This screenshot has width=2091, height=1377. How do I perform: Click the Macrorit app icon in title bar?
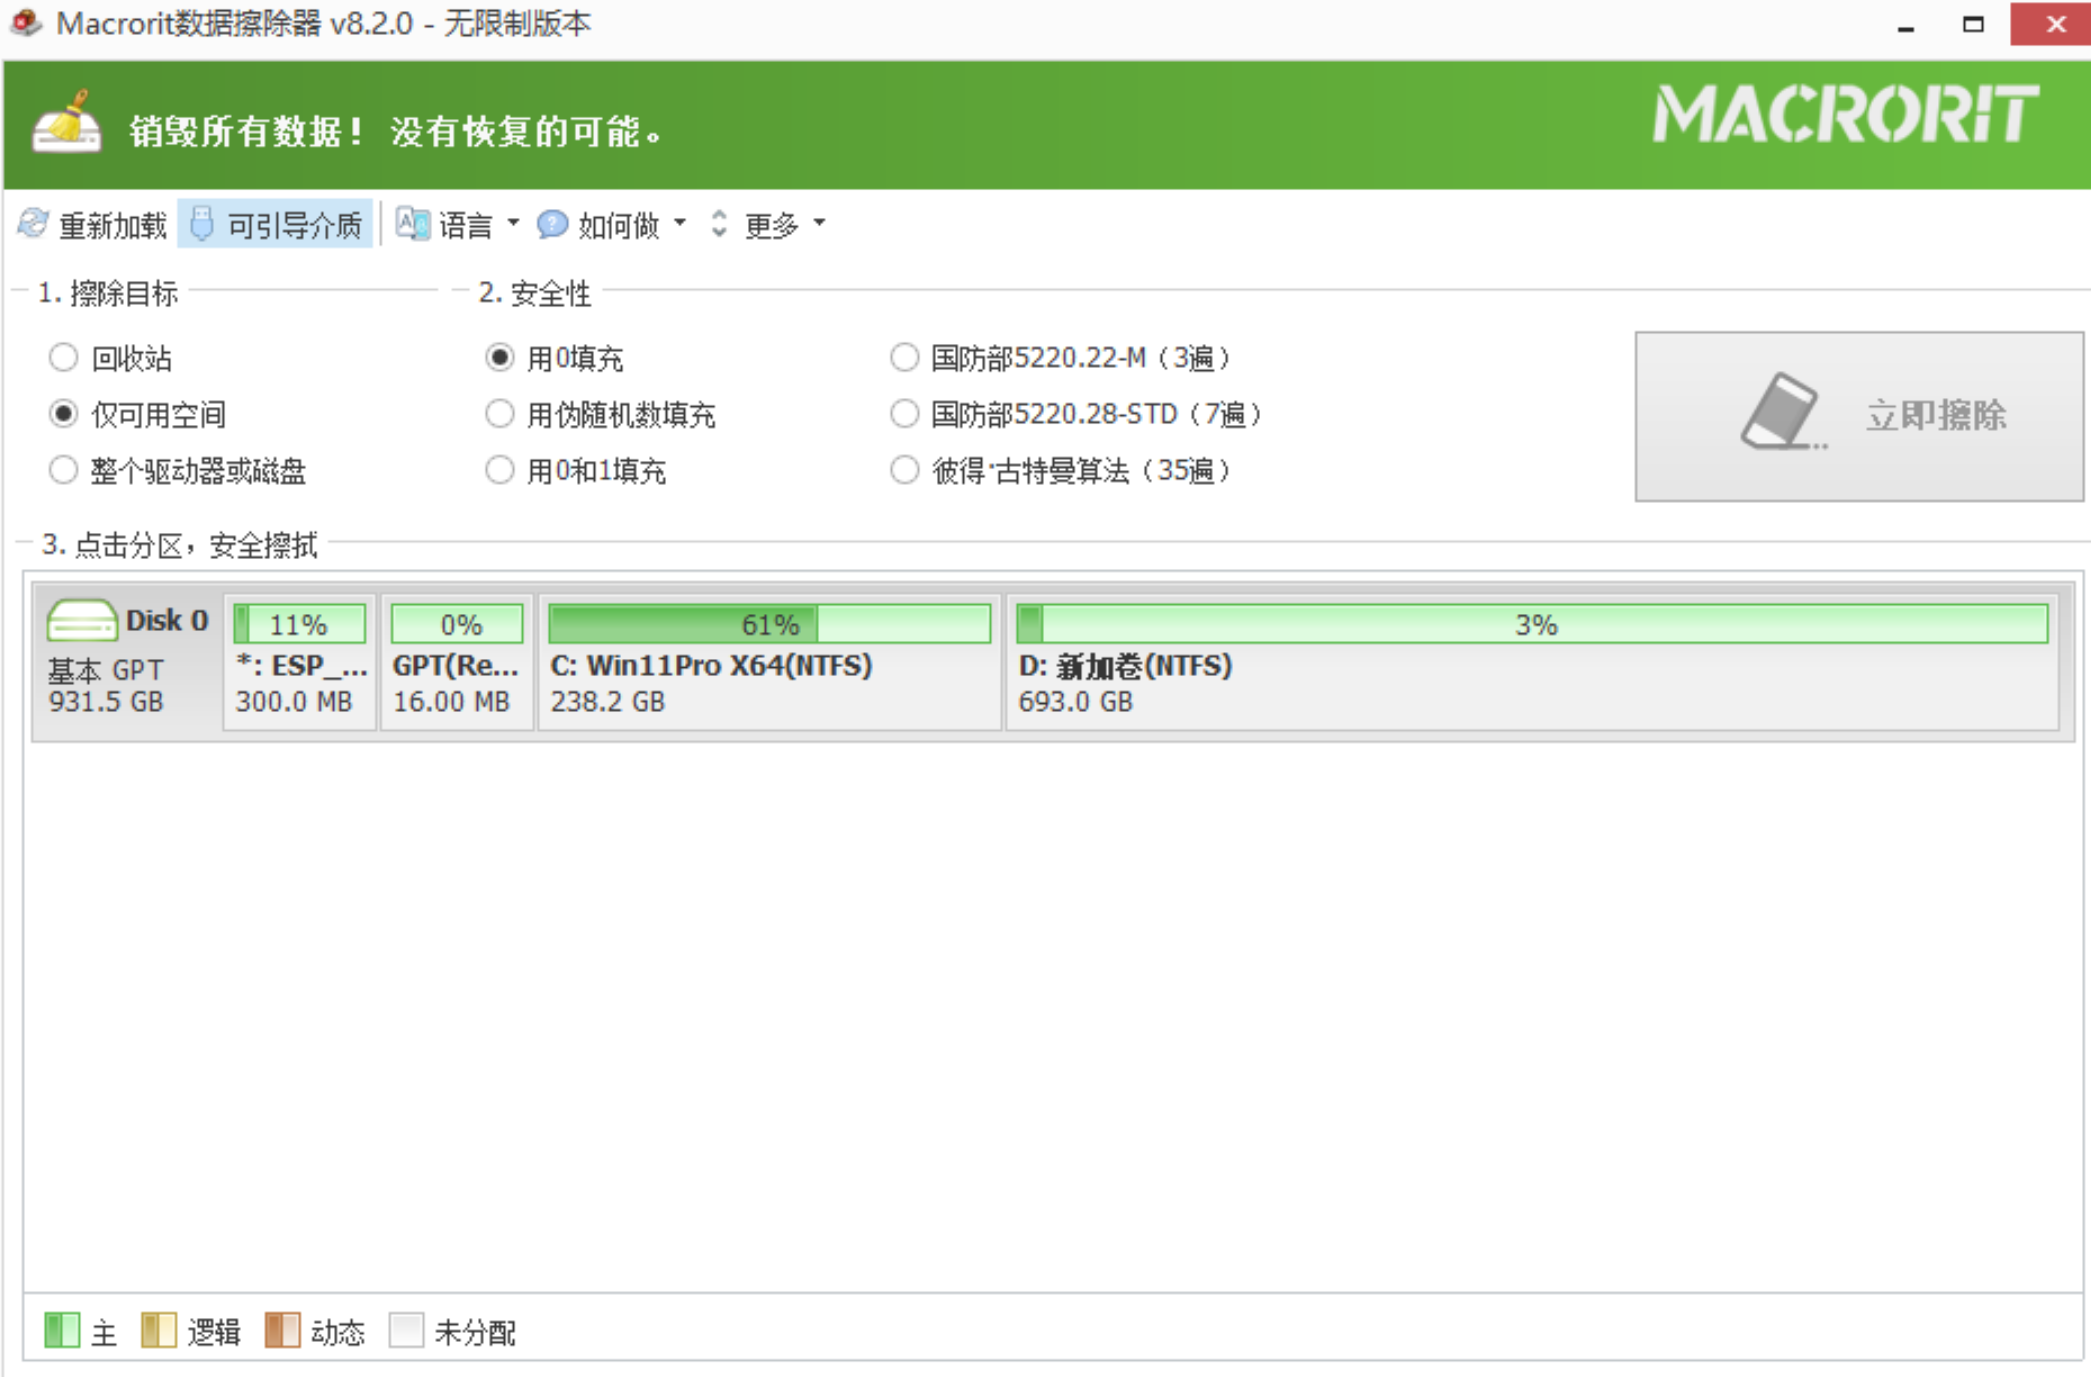[25, 22]
